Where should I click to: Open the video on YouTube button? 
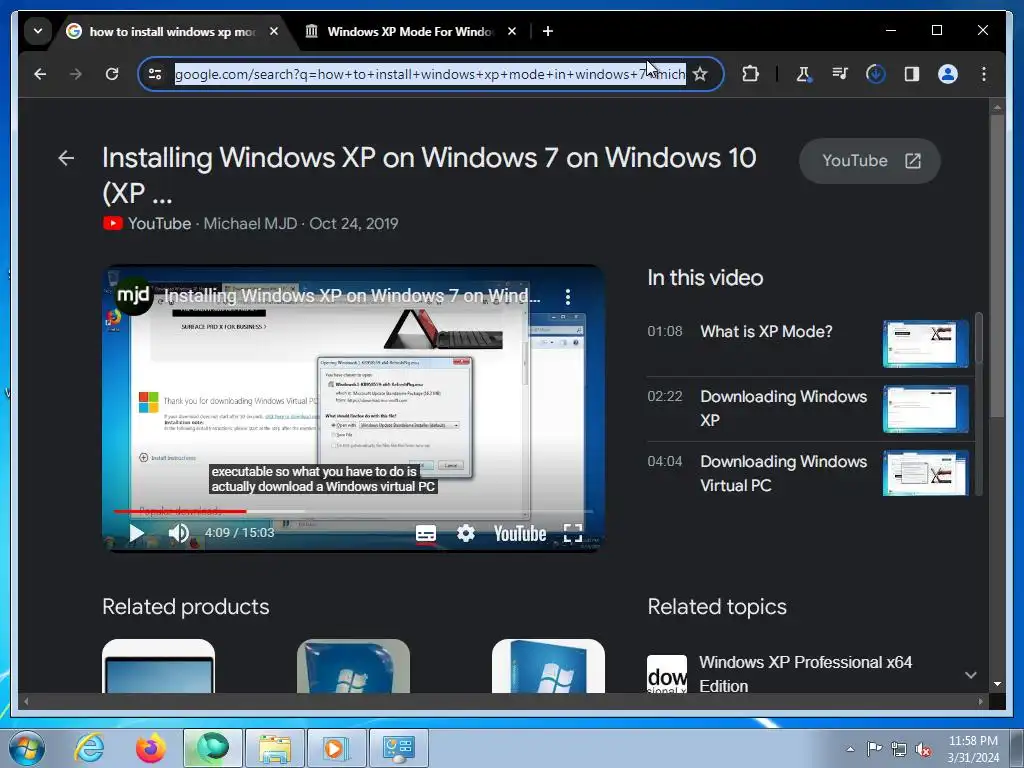[x=870, y=161]
